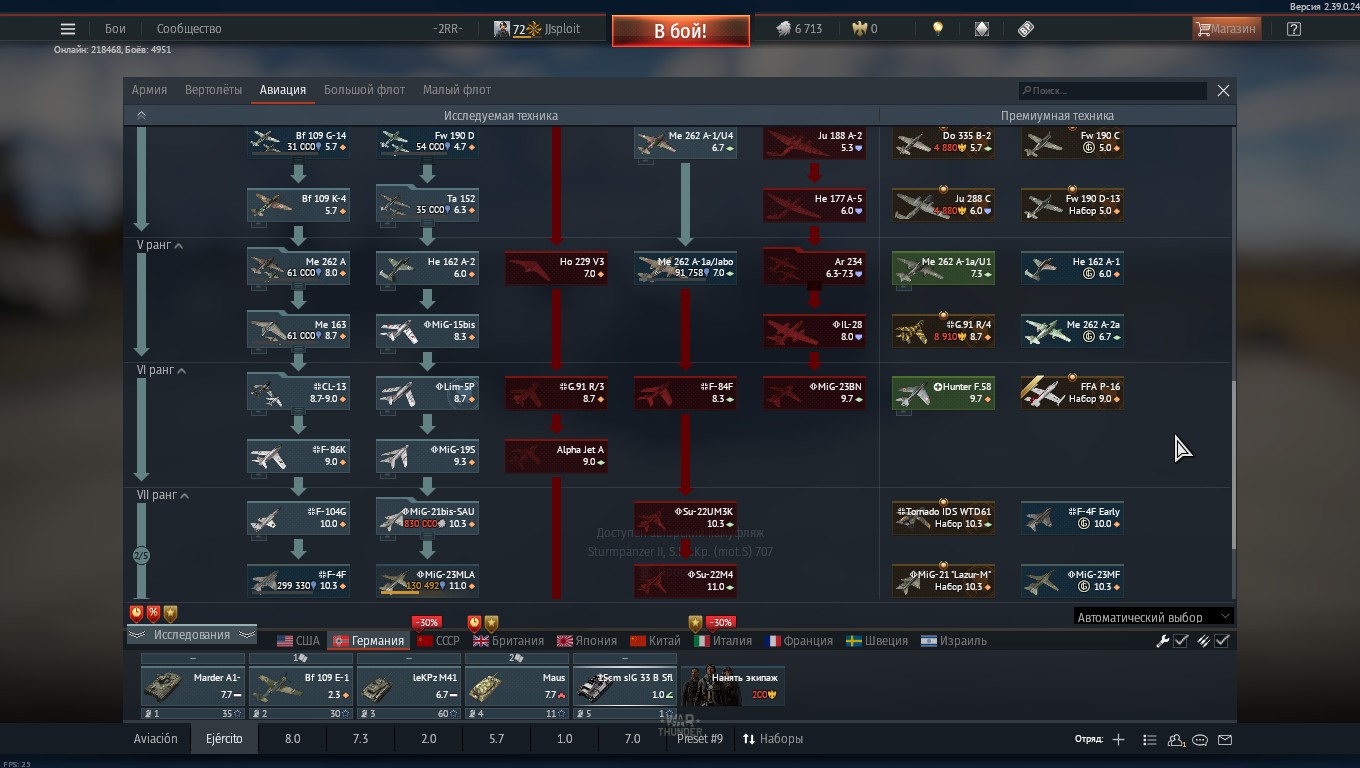
Task: Open the help question mark icon
Action: (1294, 29)
